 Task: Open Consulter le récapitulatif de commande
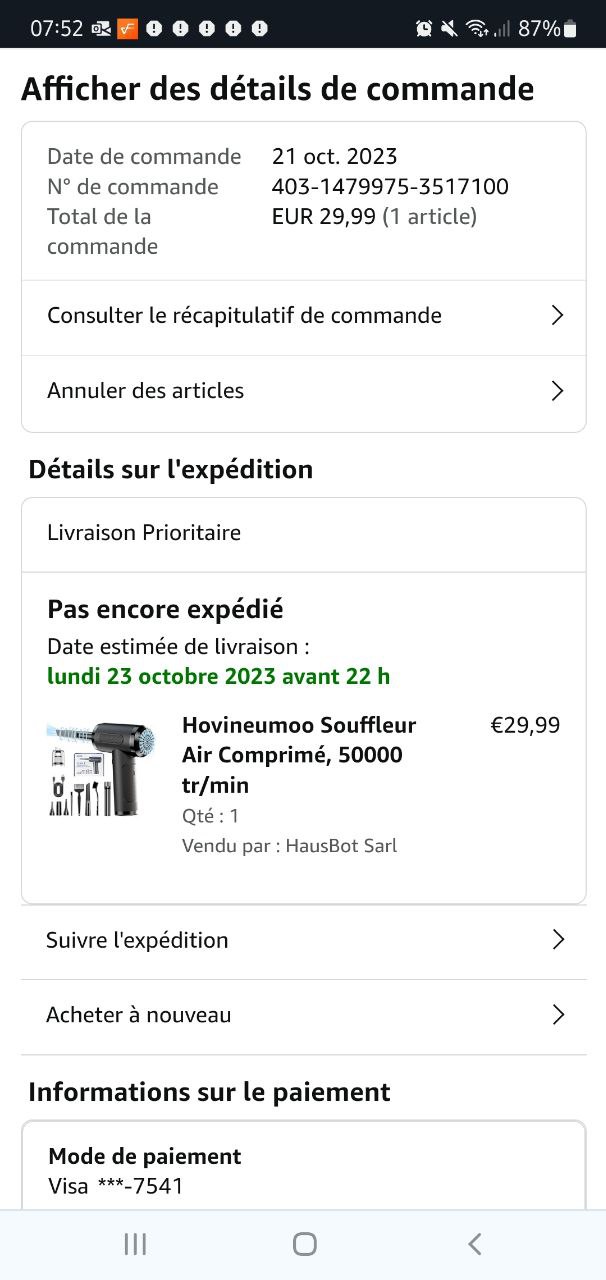click(x=244, y=316)
